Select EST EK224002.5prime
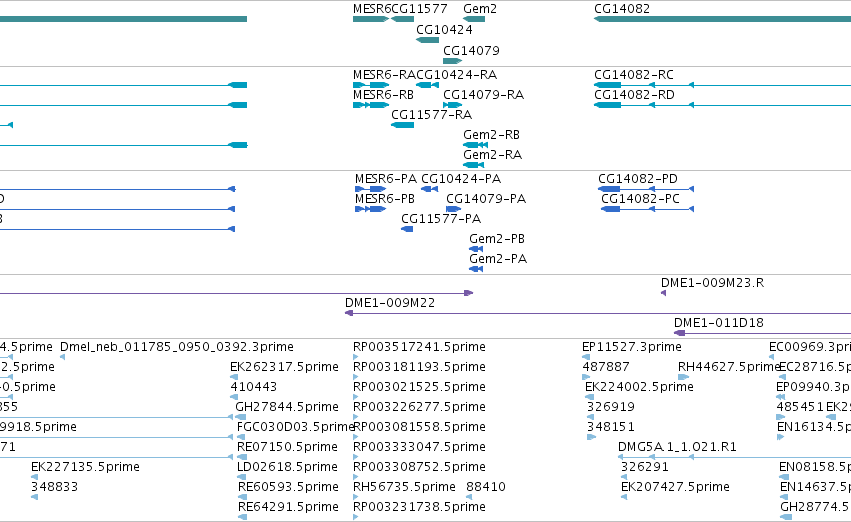 tap(639, 387)
